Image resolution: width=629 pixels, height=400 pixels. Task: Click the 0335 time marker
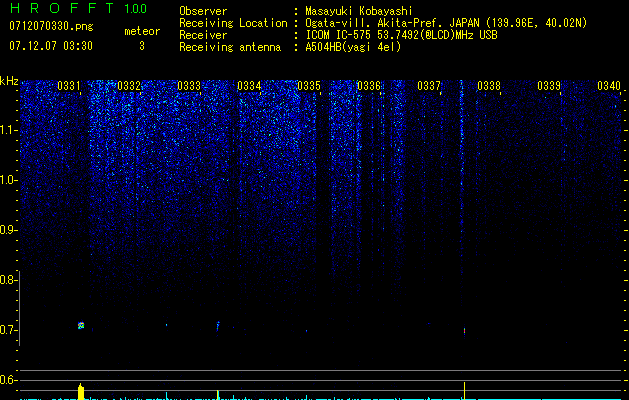tap(308, 86)
